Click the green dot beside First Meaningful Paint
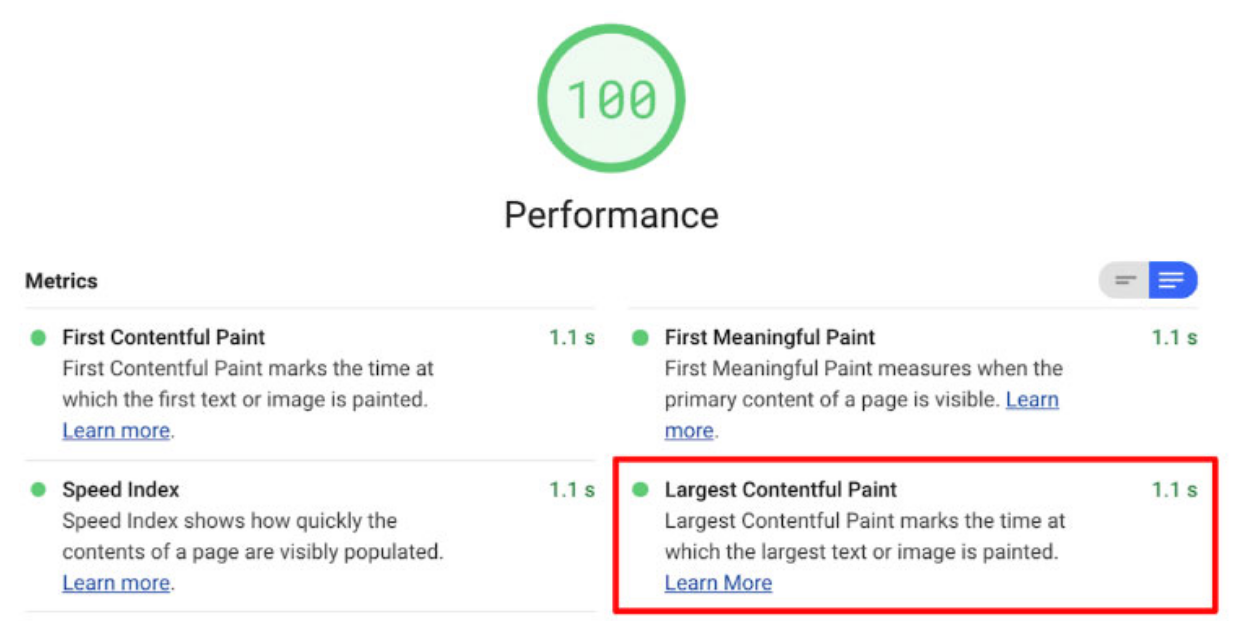Viewport: 1239px width, 621px height. click(641, 338)
